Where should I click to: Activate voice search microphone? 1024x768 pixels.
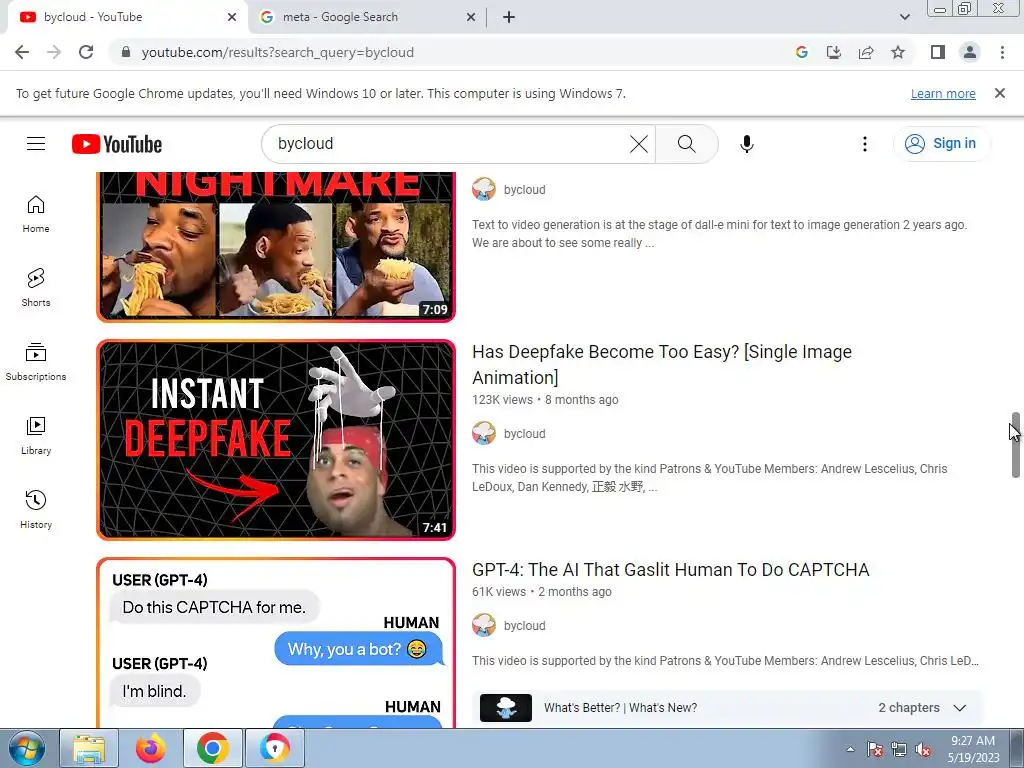[x=746, y=144]
